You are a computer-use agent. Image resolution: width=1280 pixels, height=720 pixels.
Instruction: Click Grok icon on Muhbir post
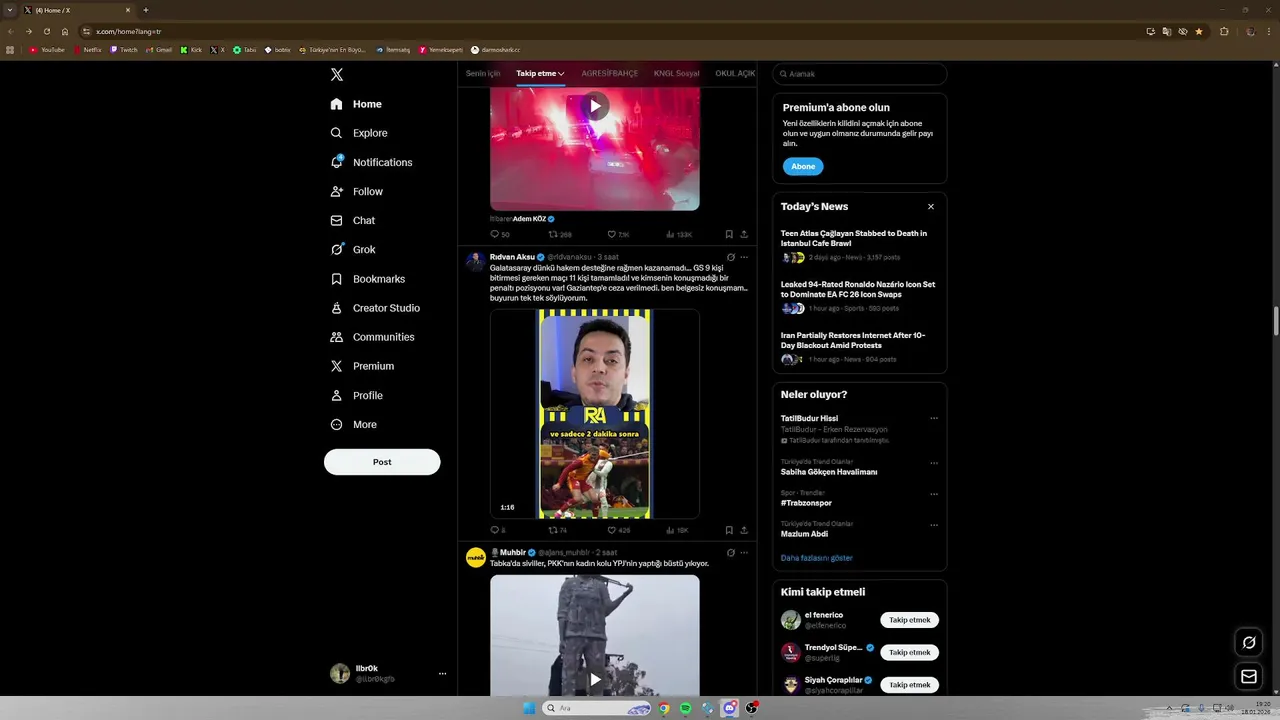tap(731, 552)
